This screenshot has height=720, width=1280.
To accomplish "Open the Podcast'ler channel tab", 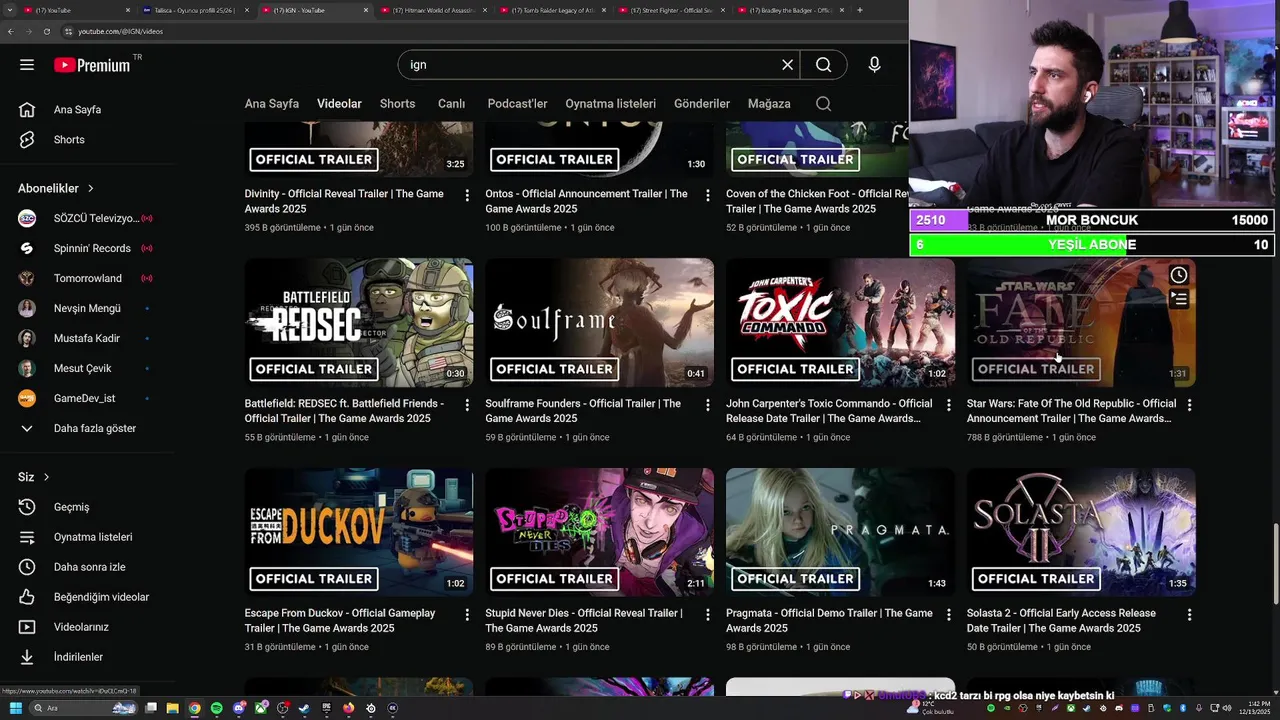I will click(517, 104).
